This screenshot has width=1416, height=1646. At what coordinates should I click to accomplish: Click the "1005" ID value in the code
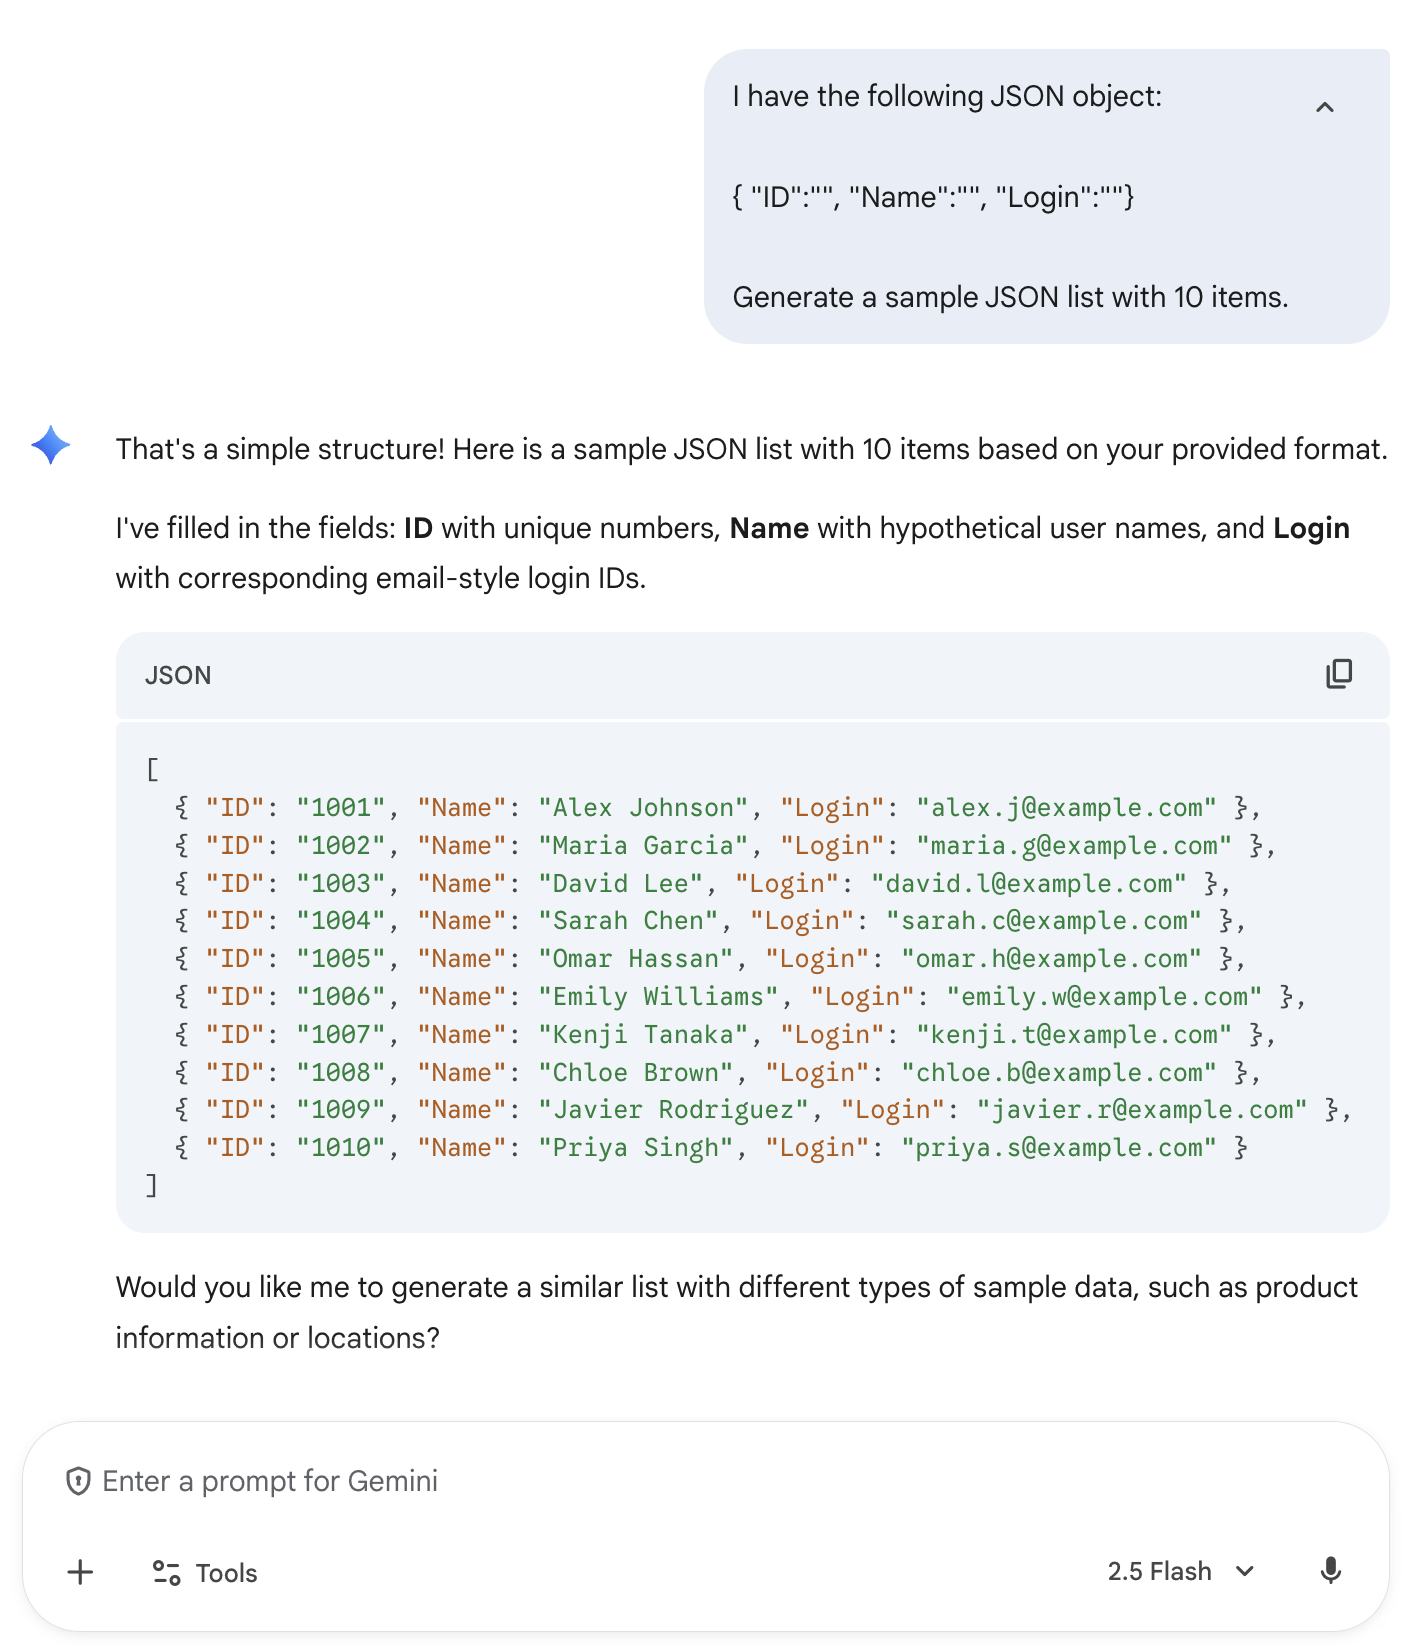click(340, 959)
